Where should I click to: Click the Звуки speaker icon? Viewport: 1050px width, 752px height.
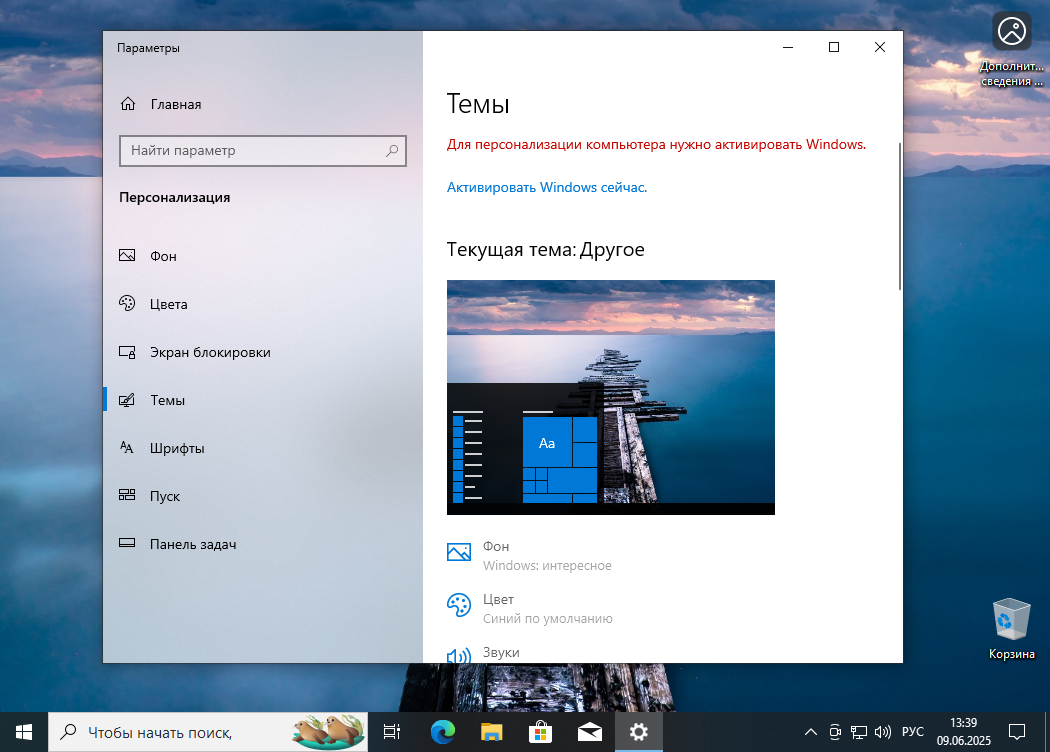tap(458, 656)
